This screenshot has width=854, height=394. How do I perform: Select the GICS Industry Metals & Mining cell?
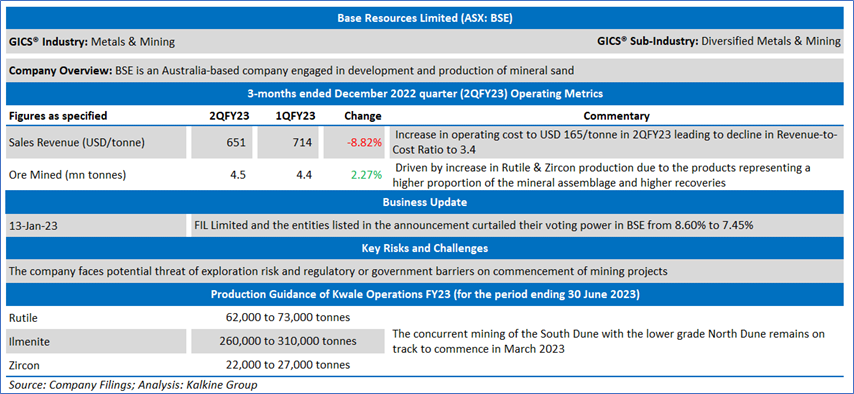[x=93, y=41]
